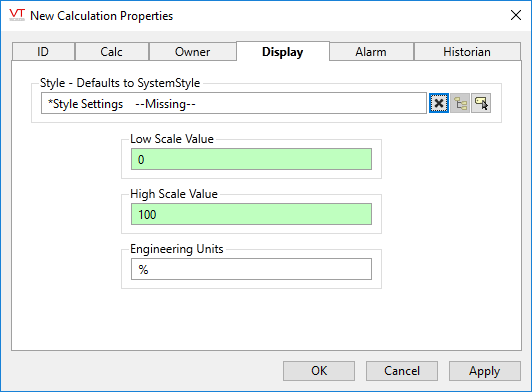Confirm with the OK button
The height and width of the screenshot is (392, 532).
(x=319, y=371)
